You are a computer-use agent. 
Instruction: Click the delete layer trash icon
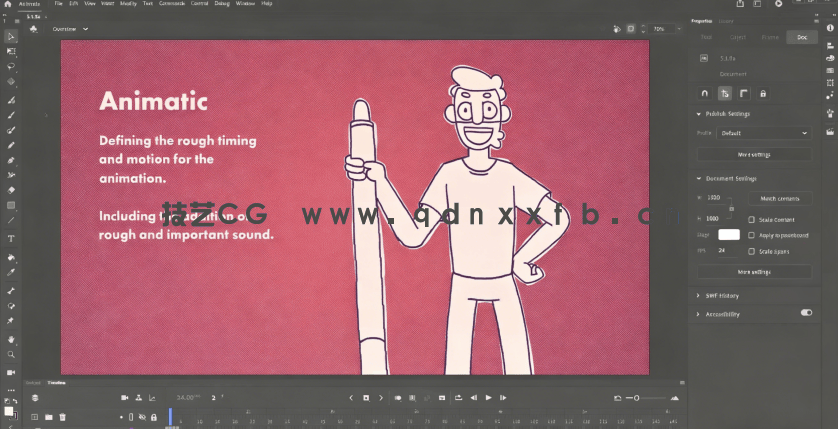click(63, 417)
